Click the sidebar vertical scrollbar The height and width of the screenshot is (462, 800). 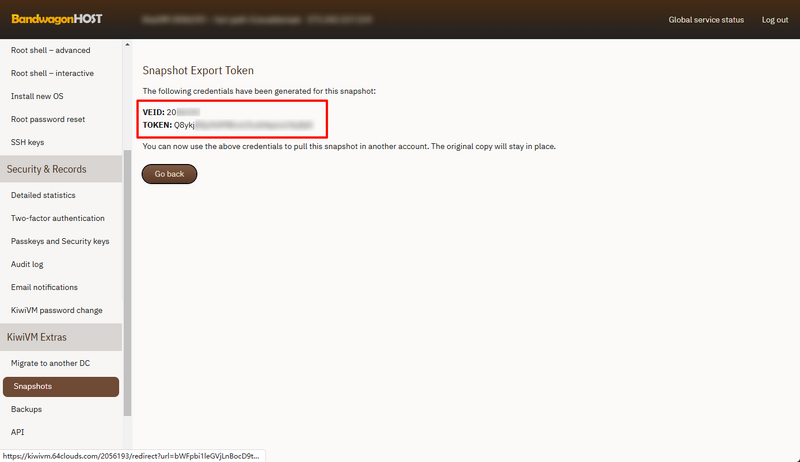[127, 280]
